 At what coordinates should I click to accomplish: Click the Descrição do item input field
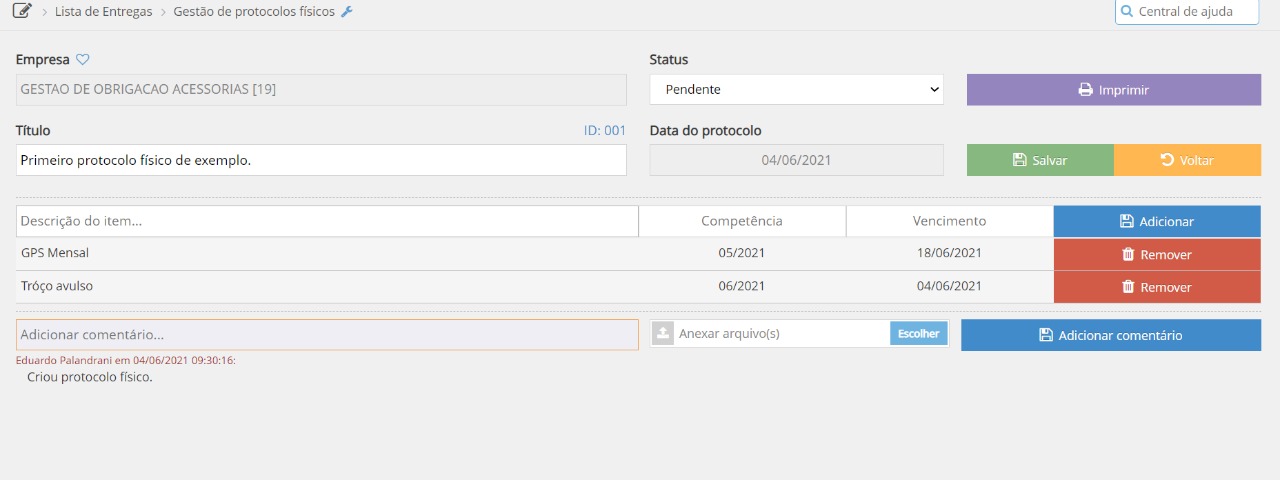[327, 221]
